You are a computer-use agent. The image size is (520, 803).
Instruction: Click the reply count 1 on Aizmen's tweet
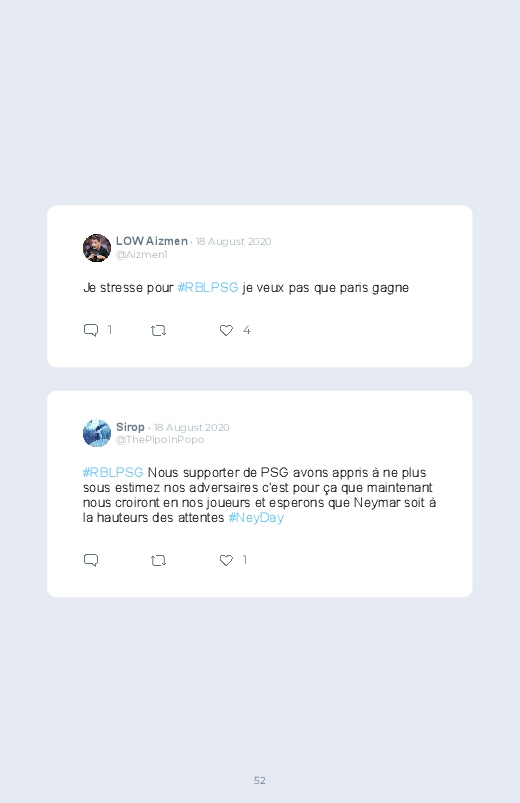click(x=110, y=330)
